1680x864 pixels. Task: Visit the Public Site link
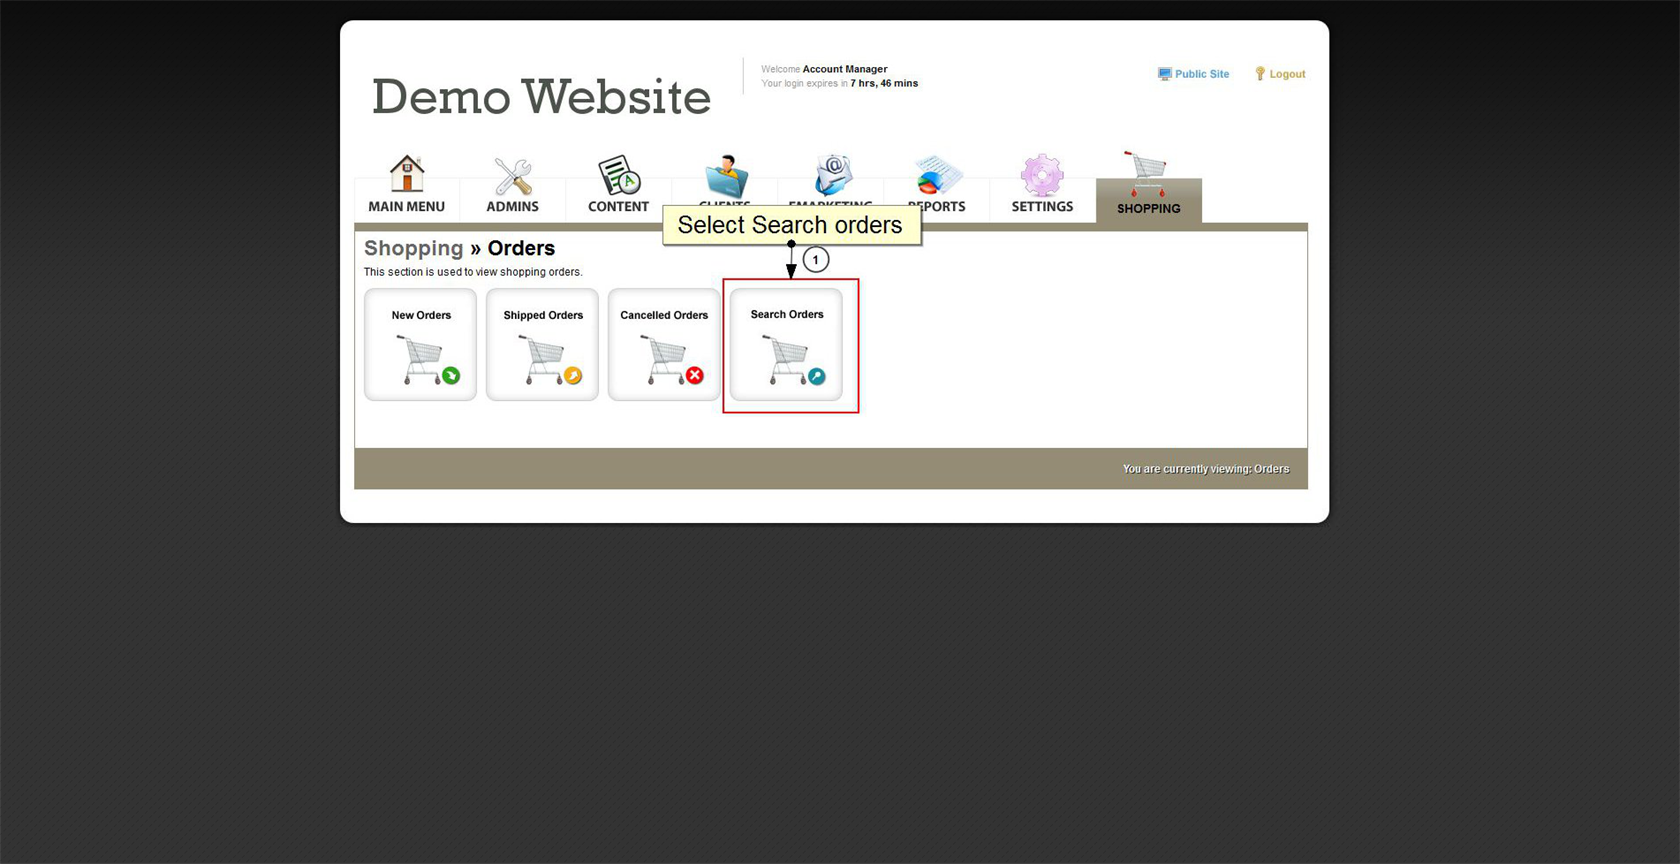tap(1201, 74)
